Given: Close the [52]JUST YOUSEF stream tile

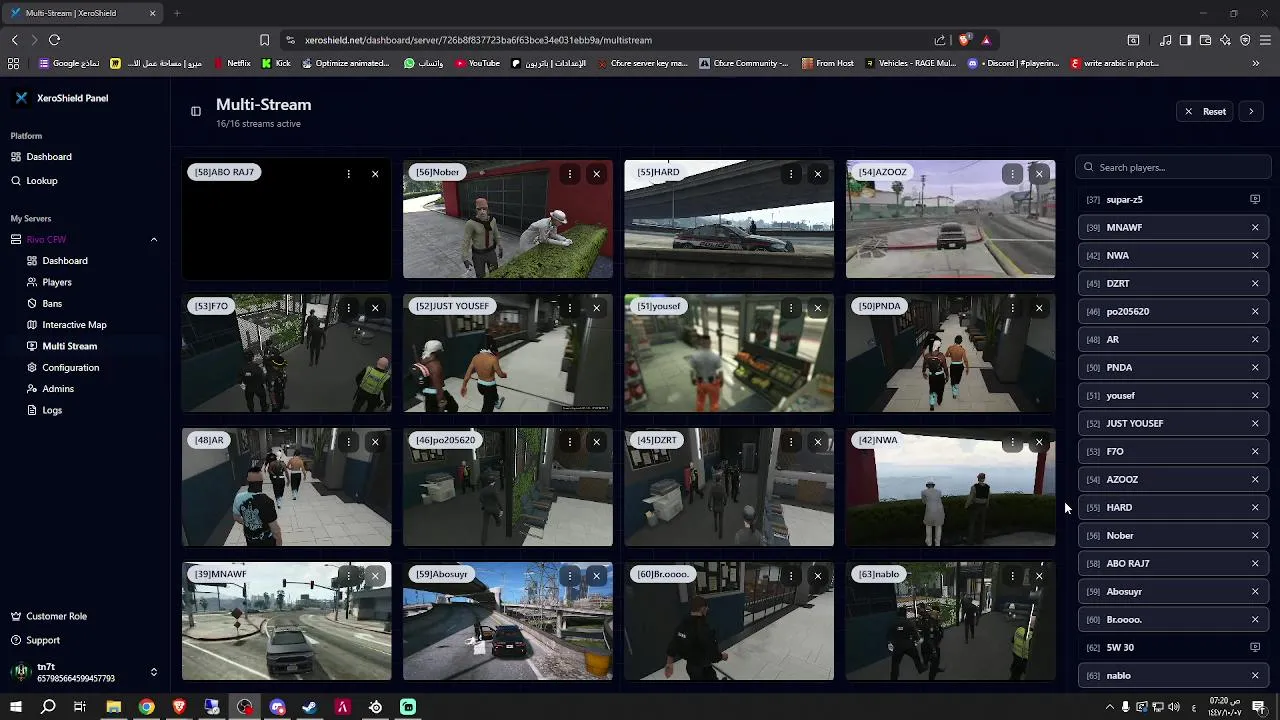Looking at the screenshot, I should pyautogui.click(x=596, y=308).
